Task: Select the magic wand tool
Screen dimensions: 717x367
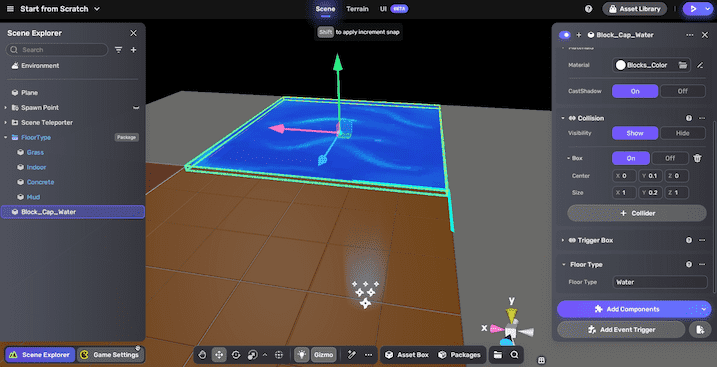Action: [352, 355]
